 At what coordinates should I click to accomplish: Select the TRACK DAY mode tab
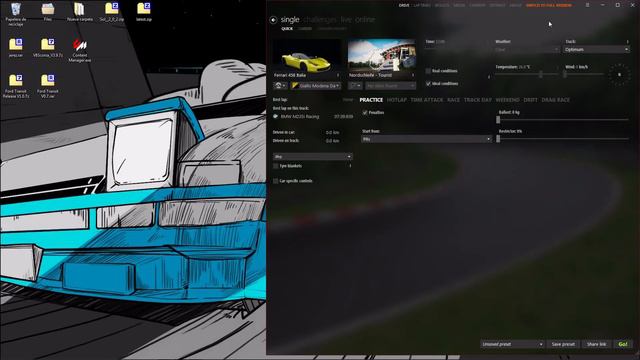478,100
